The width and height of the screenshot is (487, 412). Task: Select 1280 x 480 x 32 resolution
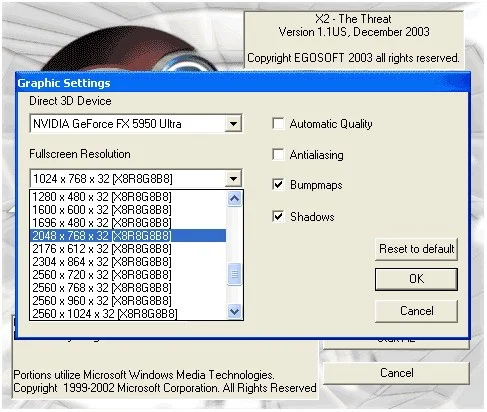click(x=128, y=197)
